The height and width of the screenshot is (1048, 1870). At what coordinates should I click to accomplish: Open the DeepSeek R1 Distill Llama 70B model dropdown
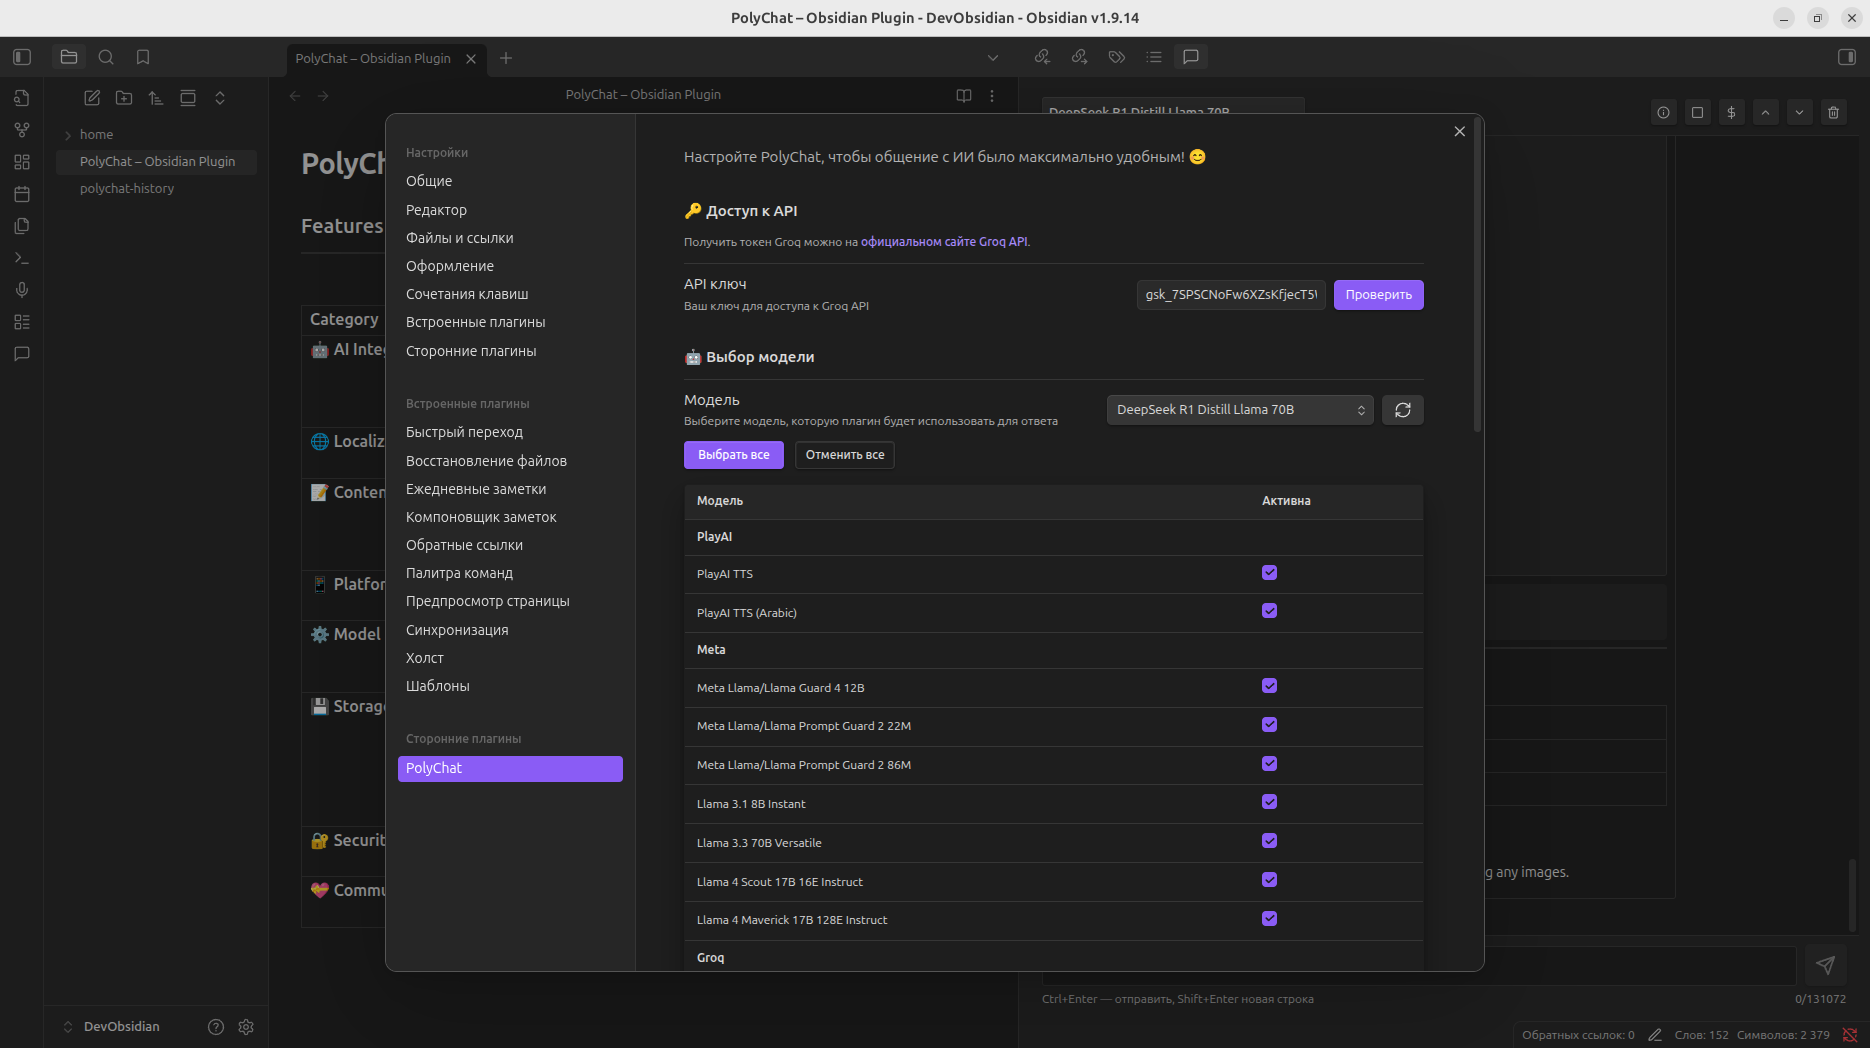coord(1239,409)
